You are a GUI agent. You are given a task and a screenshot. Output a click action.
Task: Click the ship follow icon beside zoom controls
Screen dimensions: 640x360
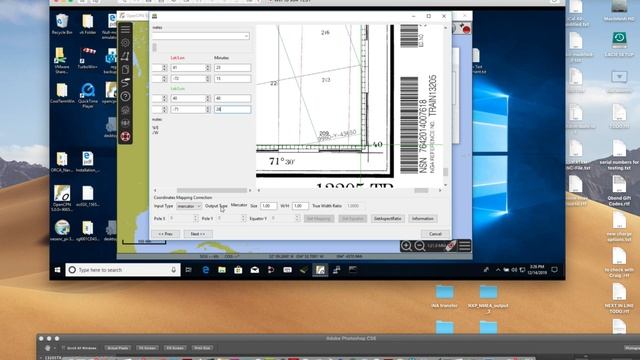point(451,245)
